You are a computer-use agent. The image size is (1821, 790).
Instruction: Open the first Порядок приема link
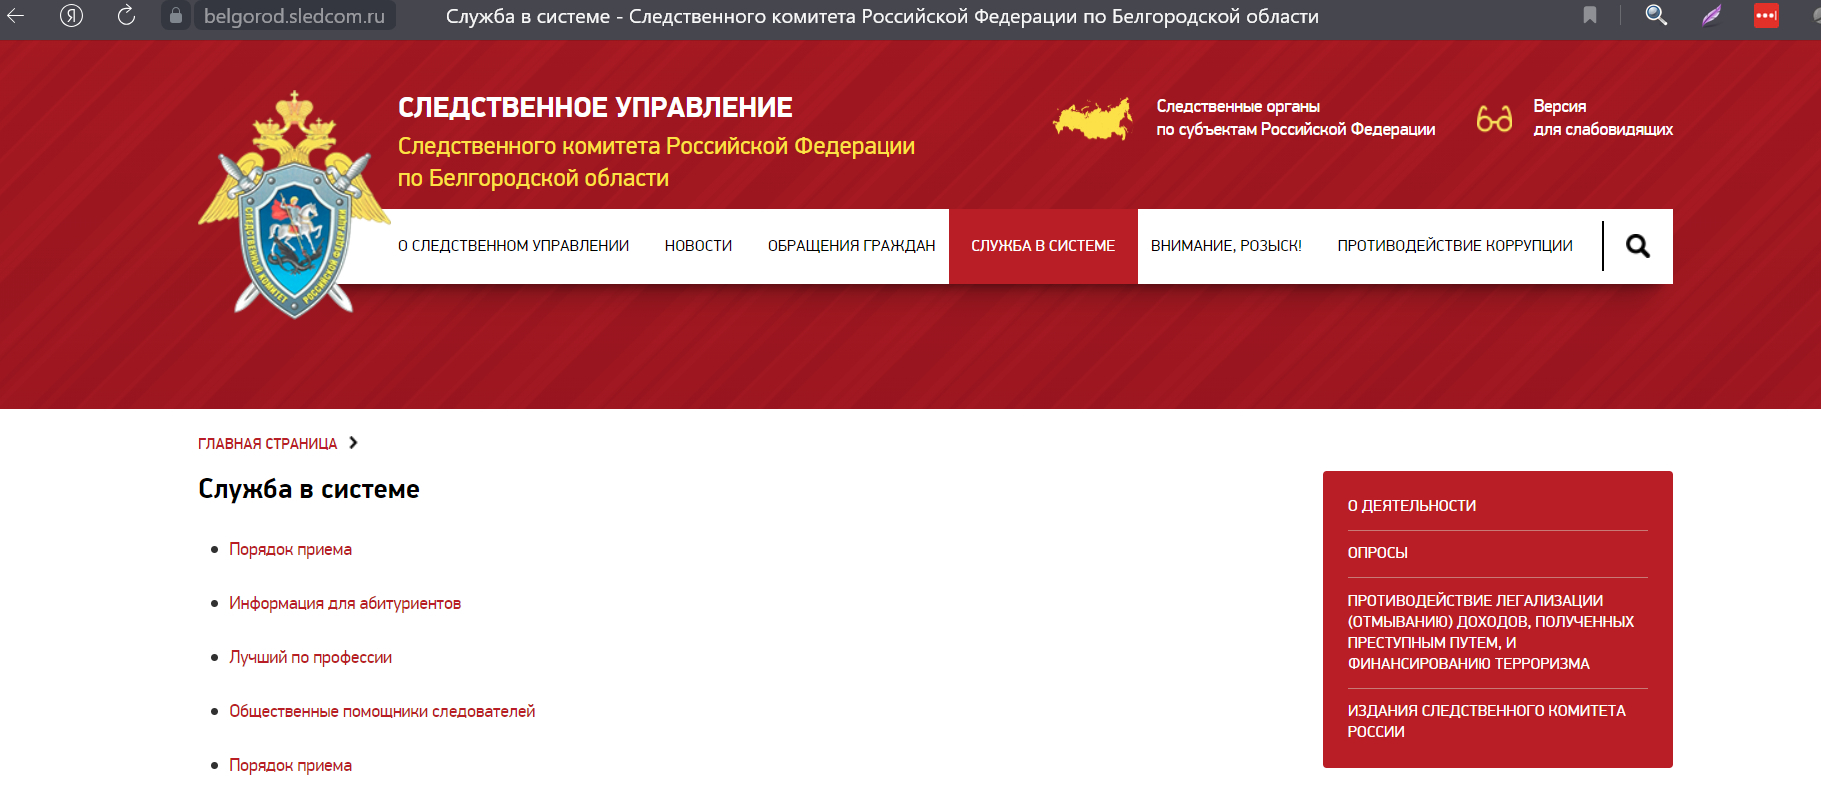(x=290, y=549)
